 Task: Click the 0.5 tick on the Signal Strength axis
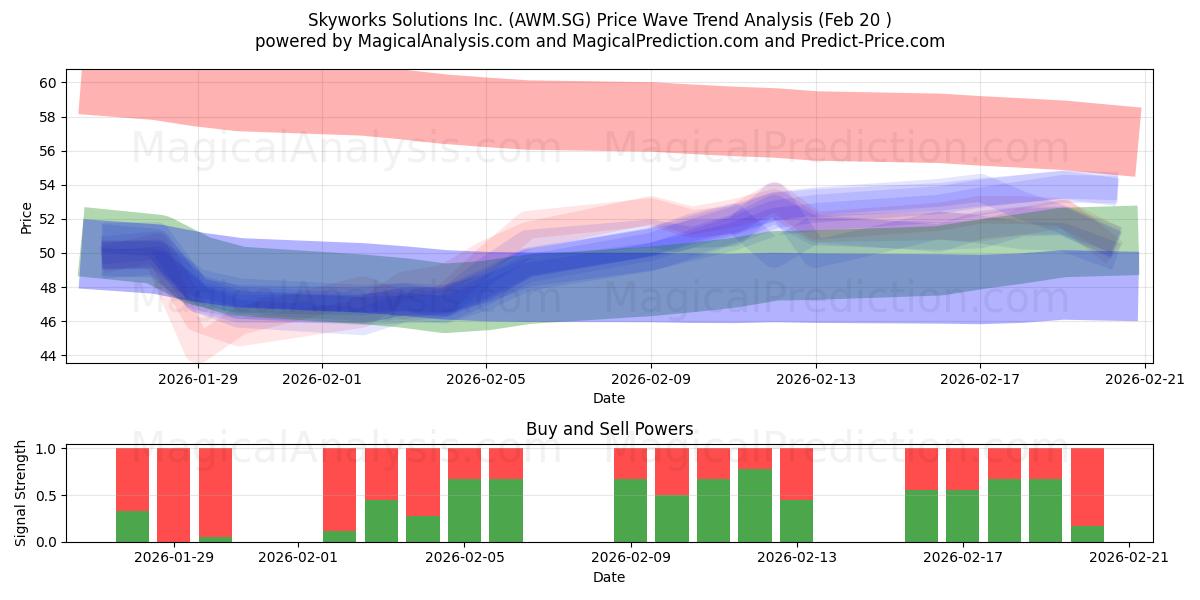[x=48, y=496]
